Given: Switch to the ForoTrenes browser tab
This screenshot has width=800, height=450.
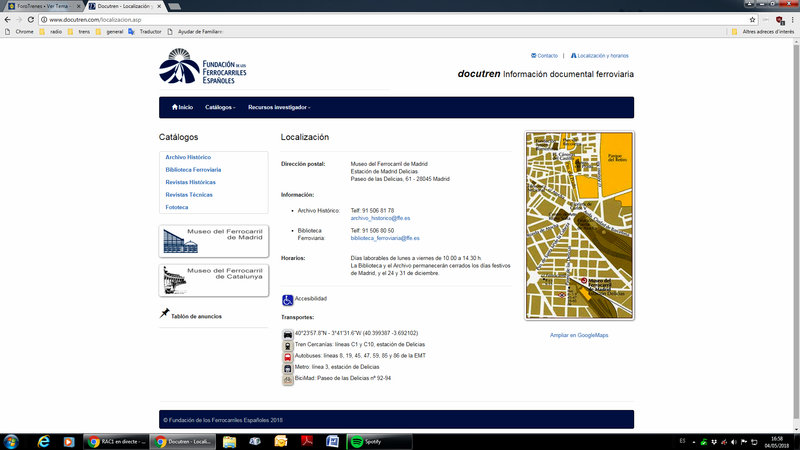Looking at the screenshot, I should tap(43, 6).
